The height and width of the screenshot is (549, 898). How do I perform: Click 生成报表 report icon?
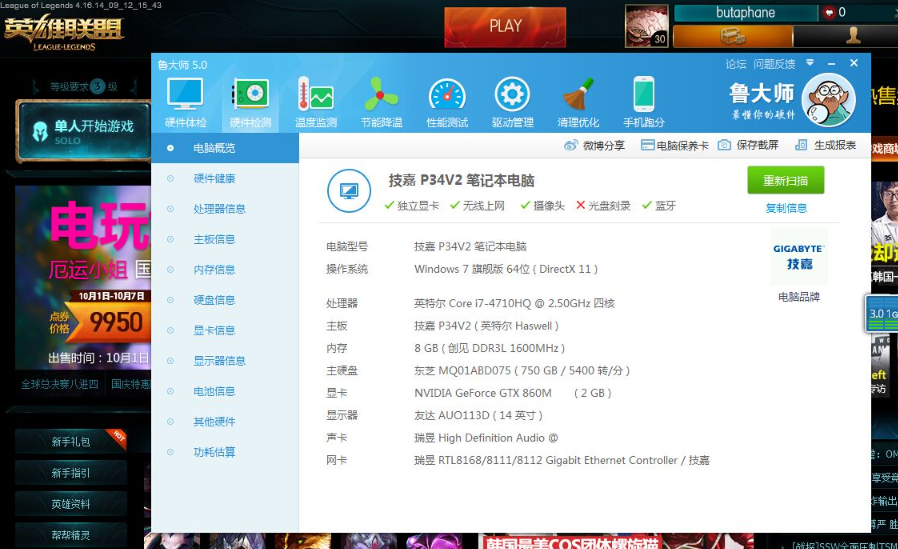(x=801, y=145)
